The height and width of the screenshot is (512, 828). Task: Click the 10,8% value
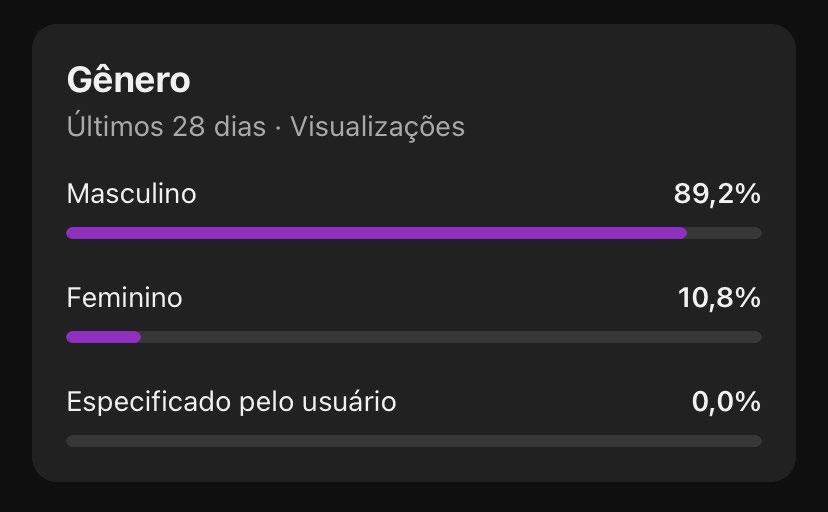point(718,297)
